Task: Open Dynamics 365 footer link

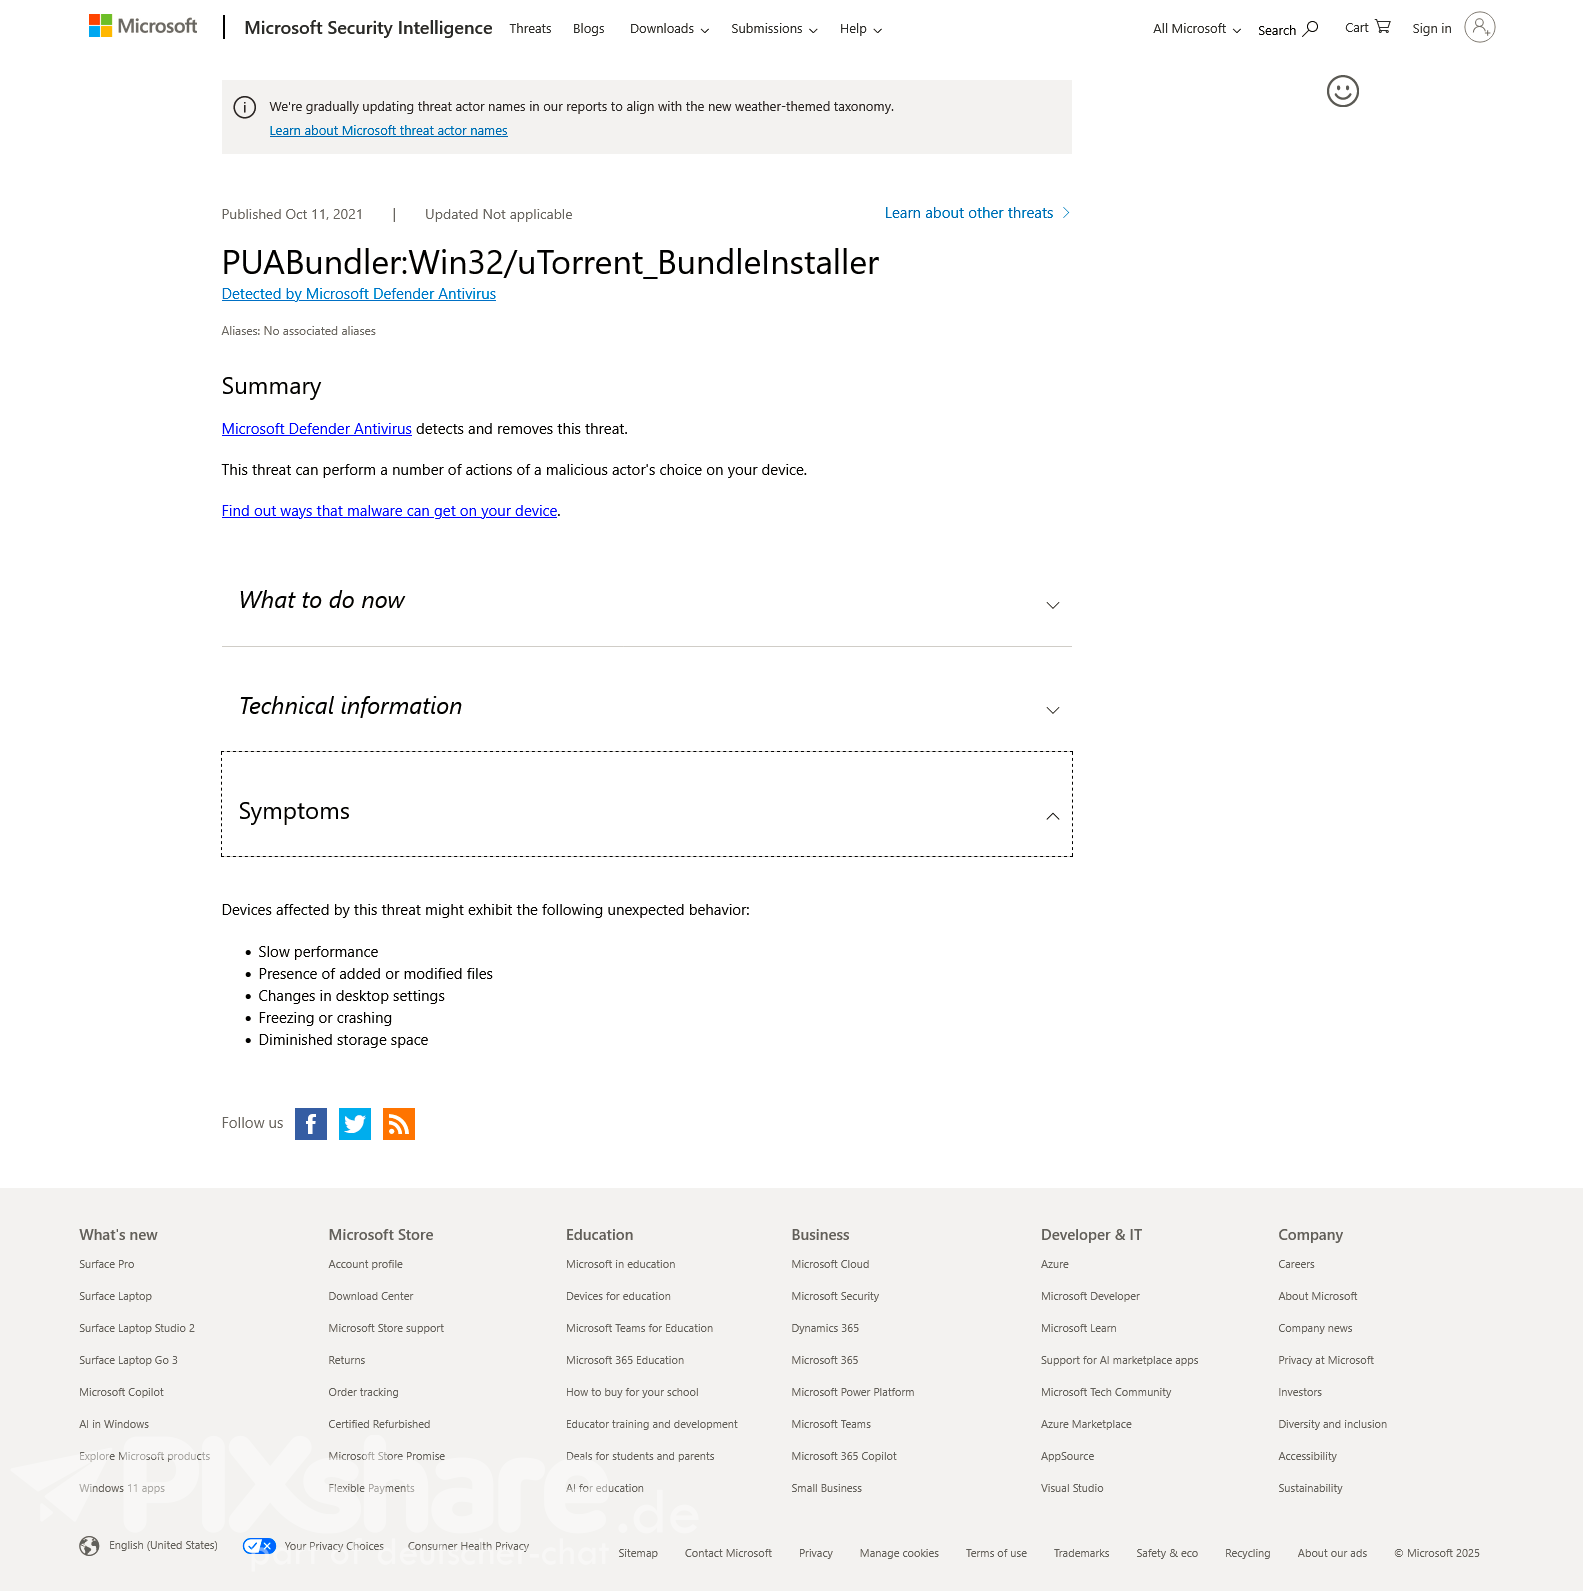Action: [826, 1328]
